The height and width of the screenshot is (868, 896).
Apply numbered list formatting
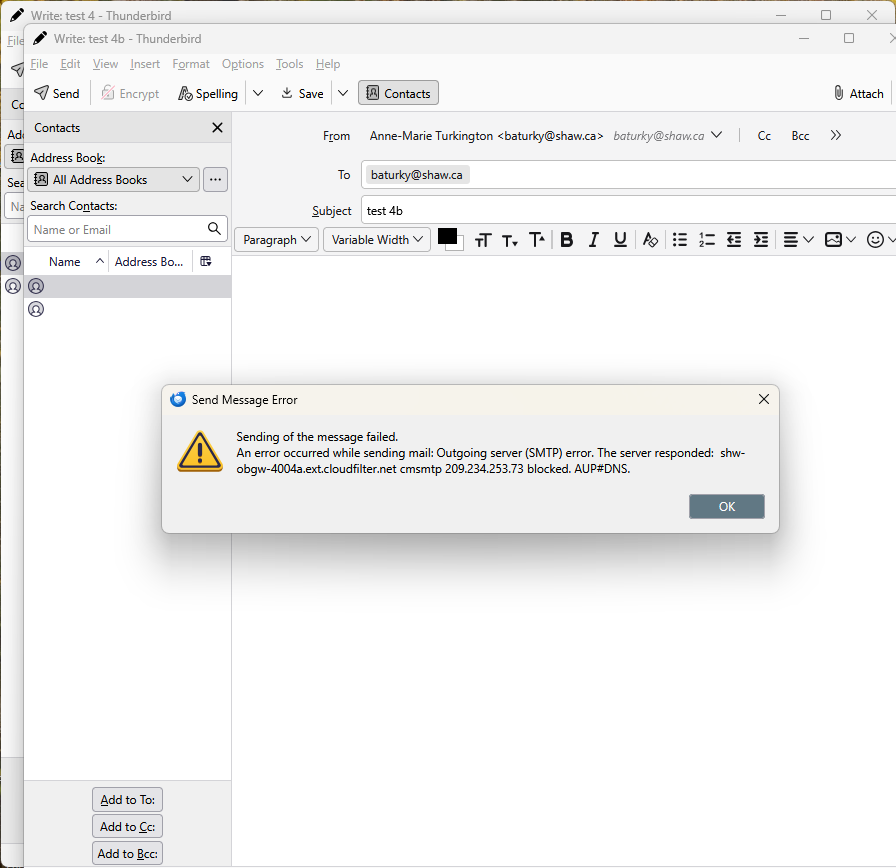707,240
